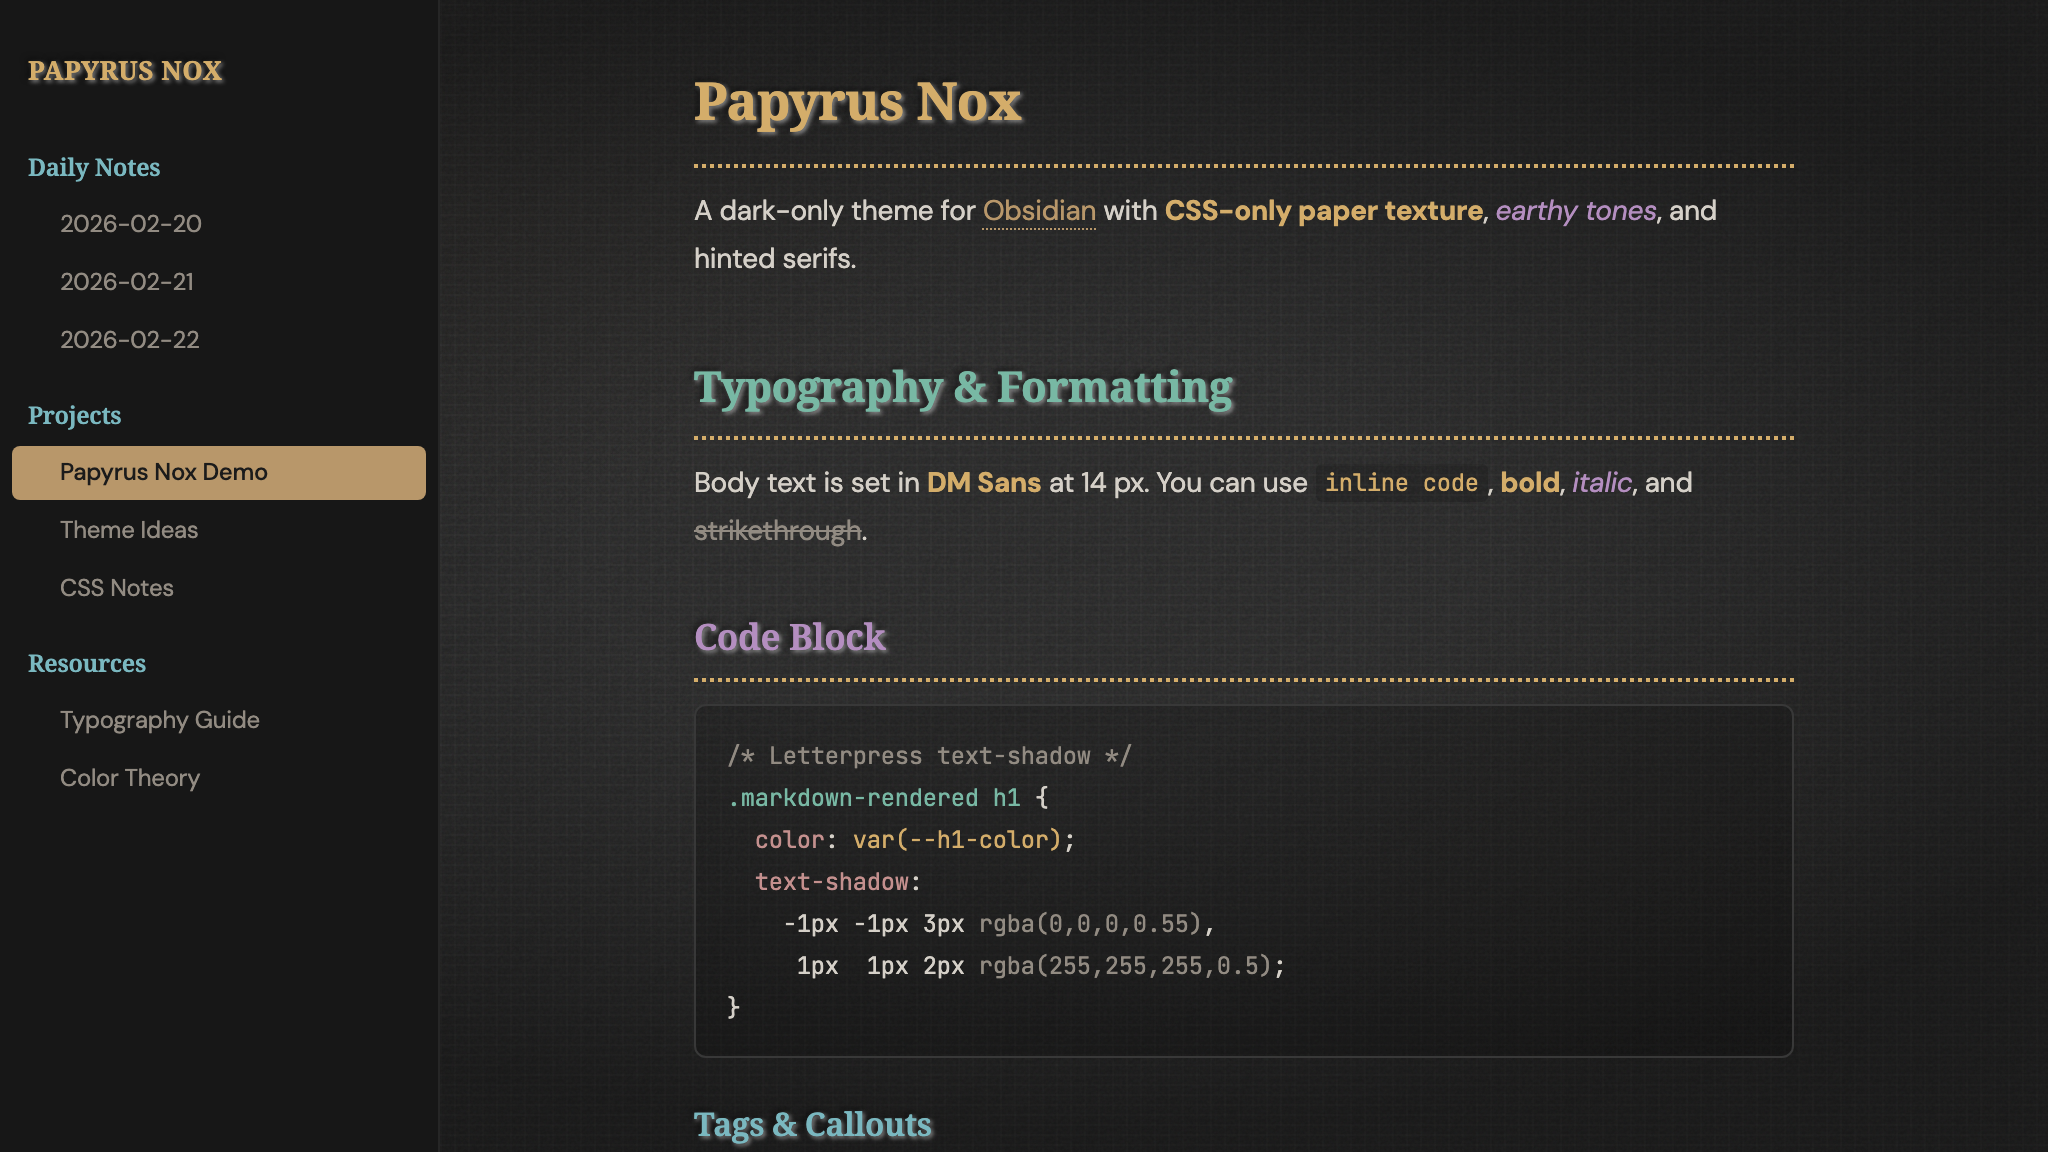Click the Code Block heading

pyautogui.click(x=790, y=637)
